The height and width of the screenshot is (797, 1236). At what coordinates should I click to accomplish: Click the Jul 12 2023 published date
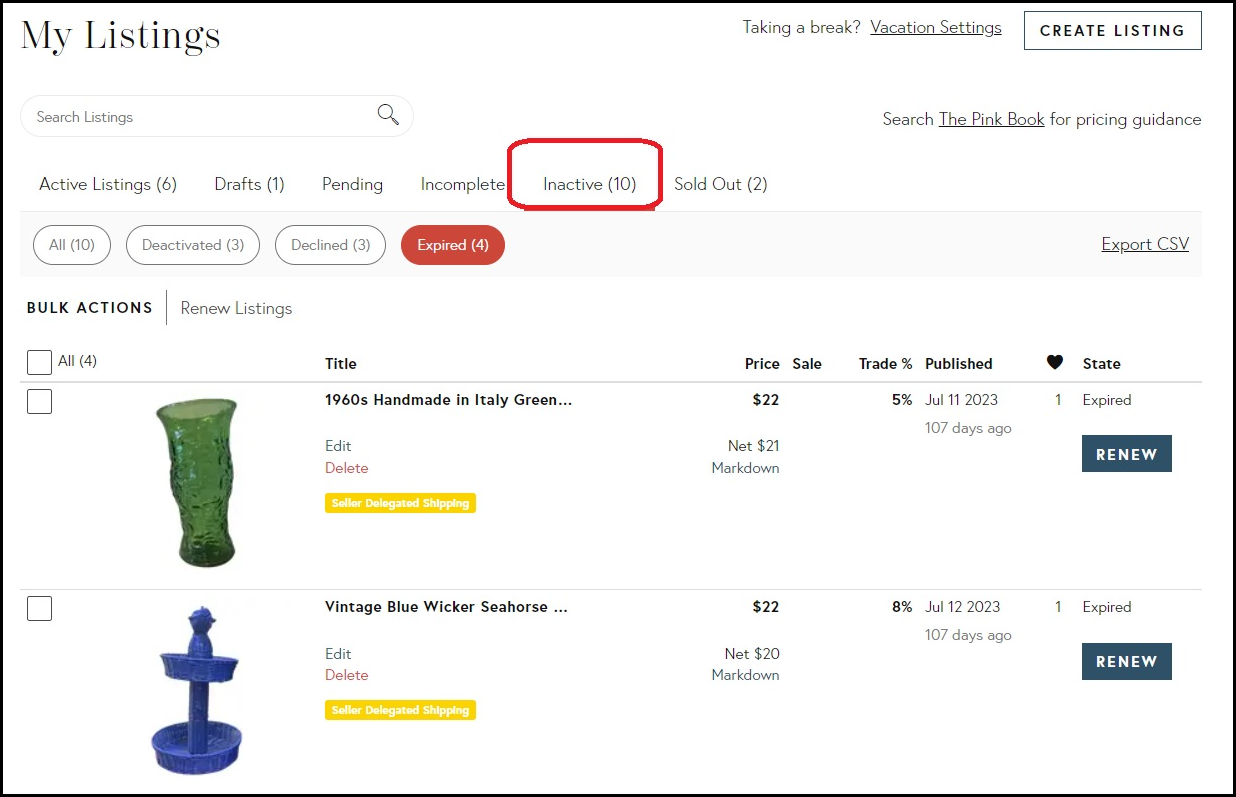(x=962, y=607)
